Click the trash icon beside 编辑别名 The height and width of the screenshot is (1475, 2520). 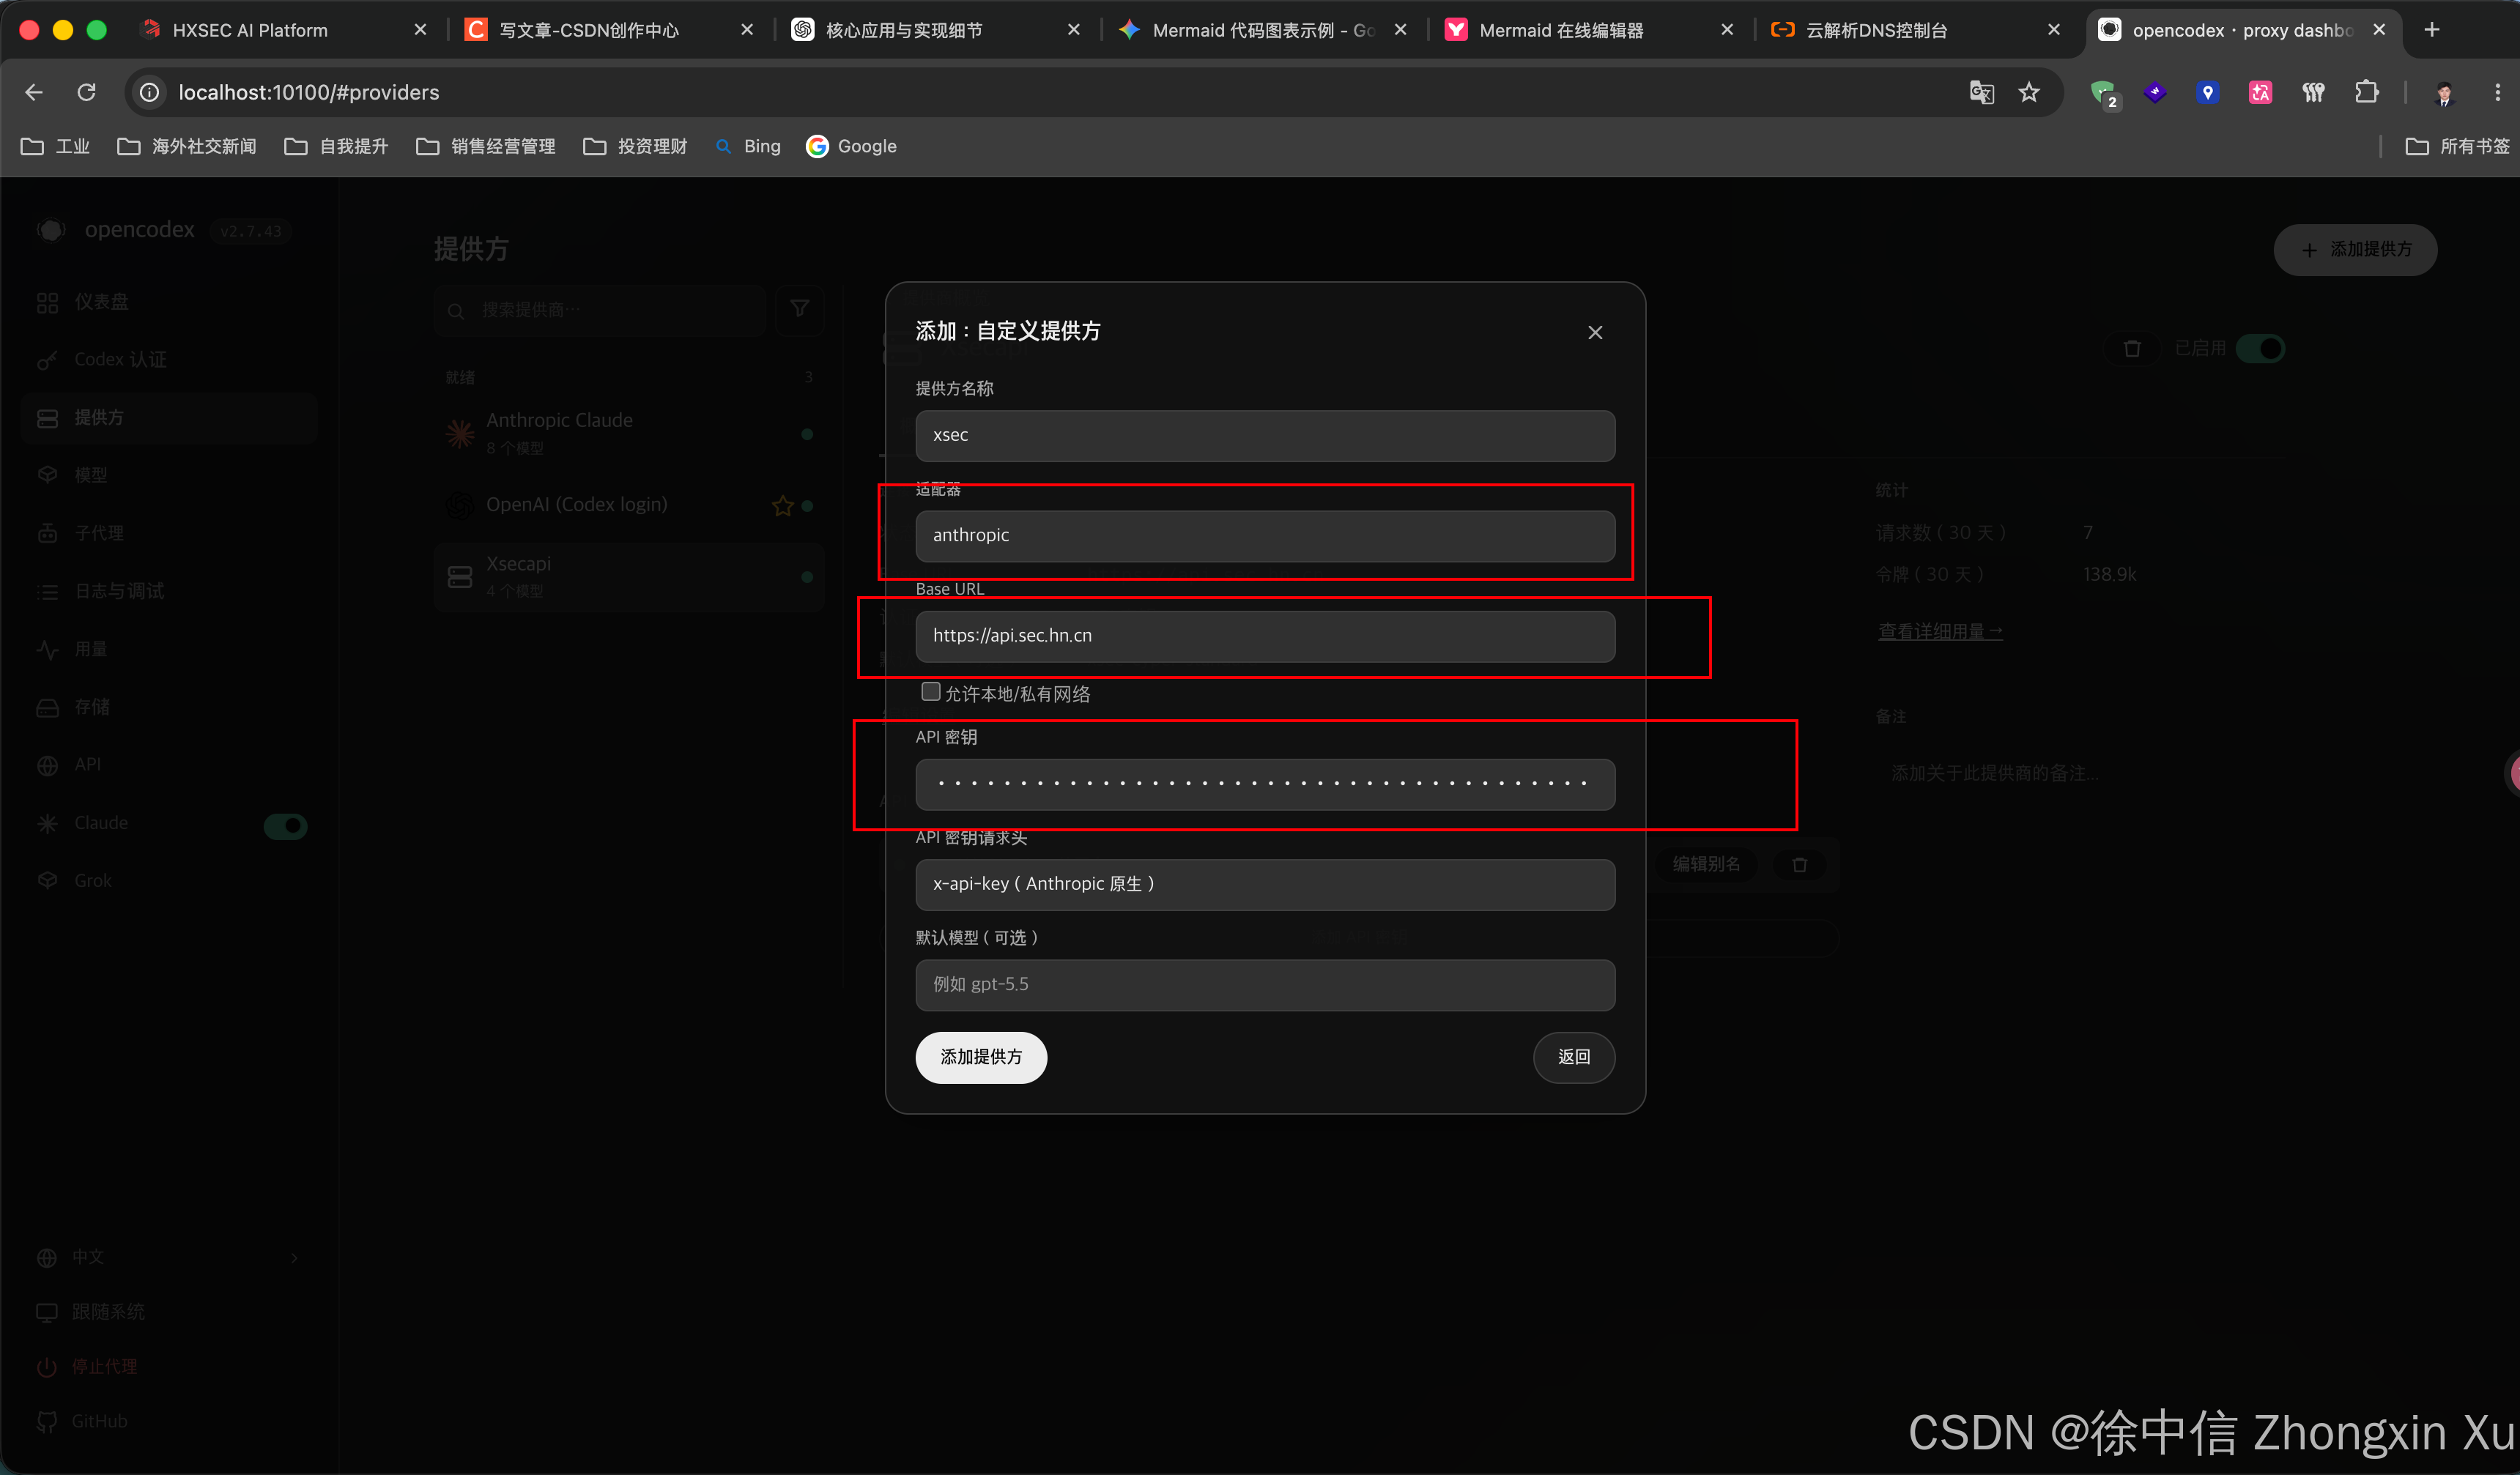point(1799,865)
